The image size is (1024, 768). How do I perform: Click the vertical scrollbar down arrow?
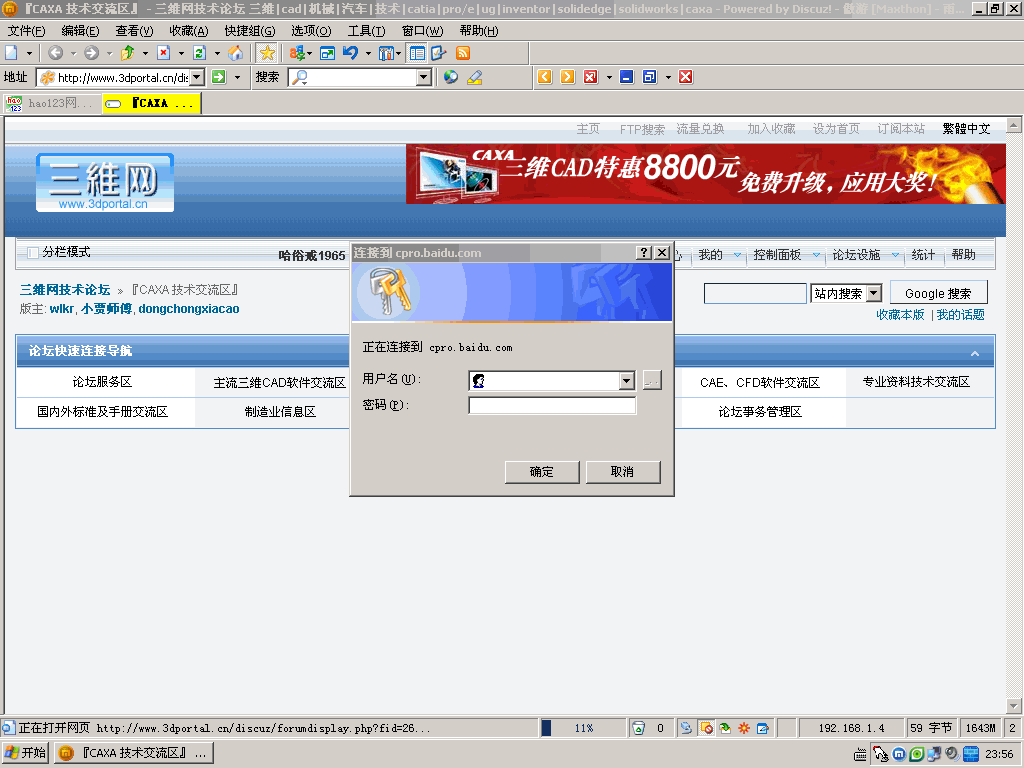click(x=1014, y=705)
